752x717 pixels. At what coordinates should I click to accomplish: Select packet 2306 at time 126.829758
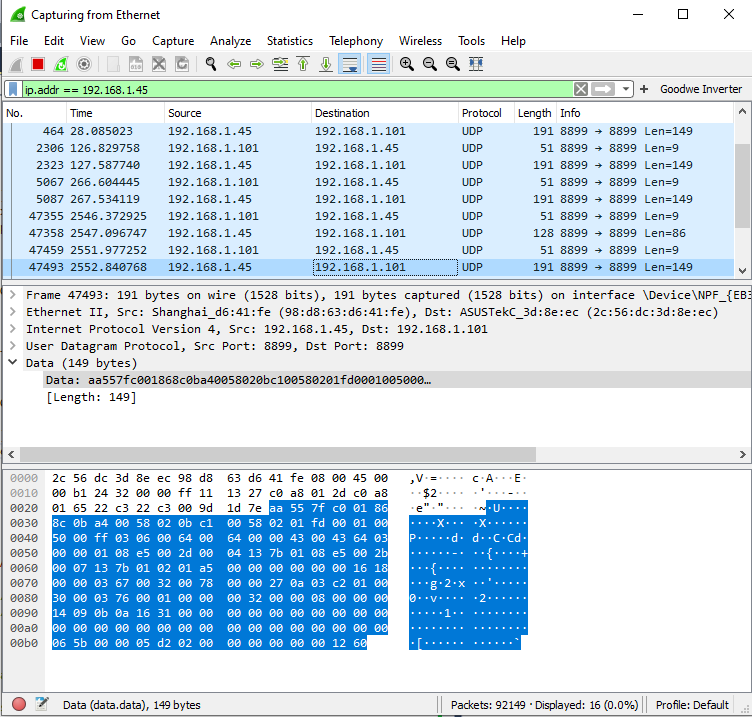pyautogui.click(x=368, y=148)
